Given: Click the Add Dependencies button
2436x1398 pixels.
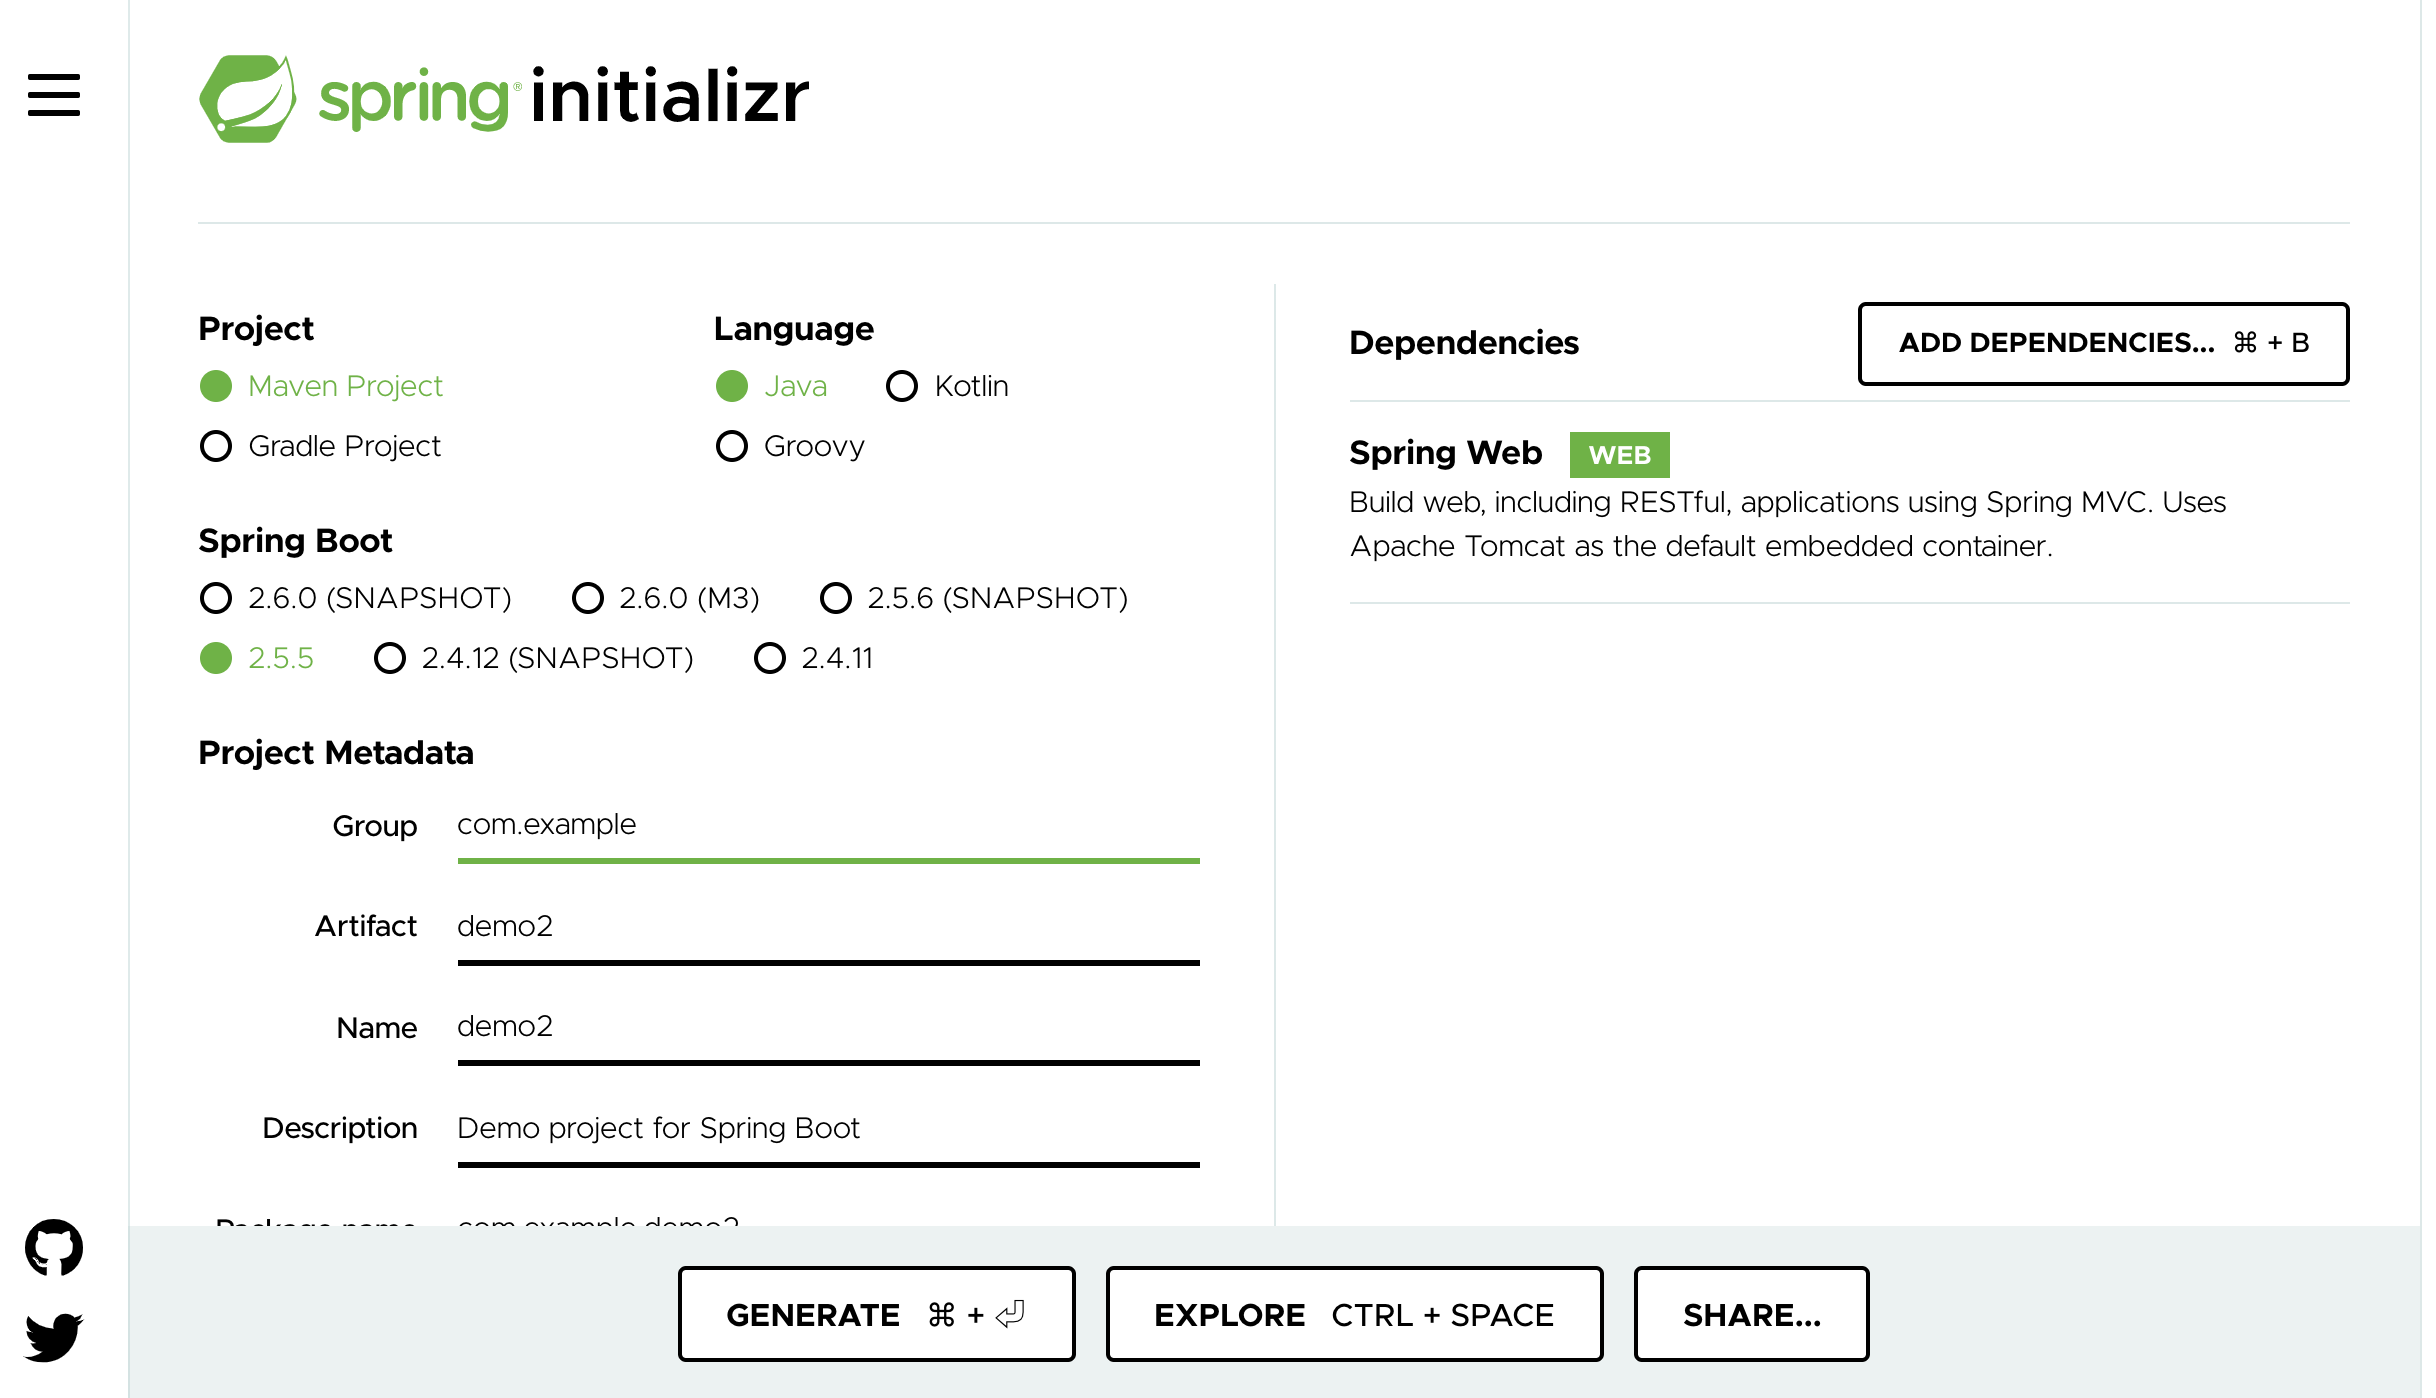Looking at the screenshot, I should point(2103,343).
